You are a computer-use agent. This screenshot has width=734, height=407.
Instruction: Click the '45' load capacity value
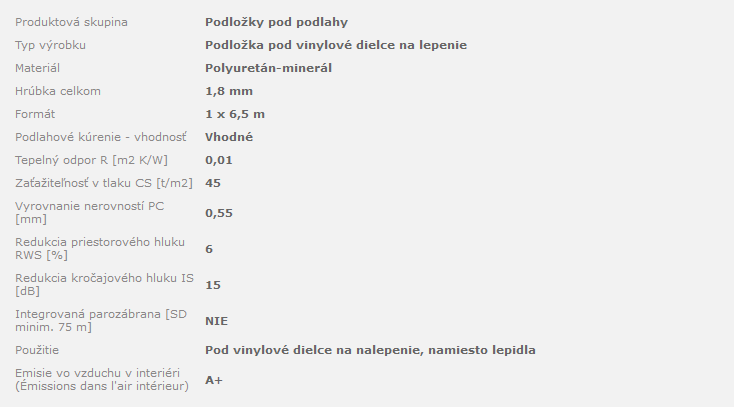[x=213, y=183]
